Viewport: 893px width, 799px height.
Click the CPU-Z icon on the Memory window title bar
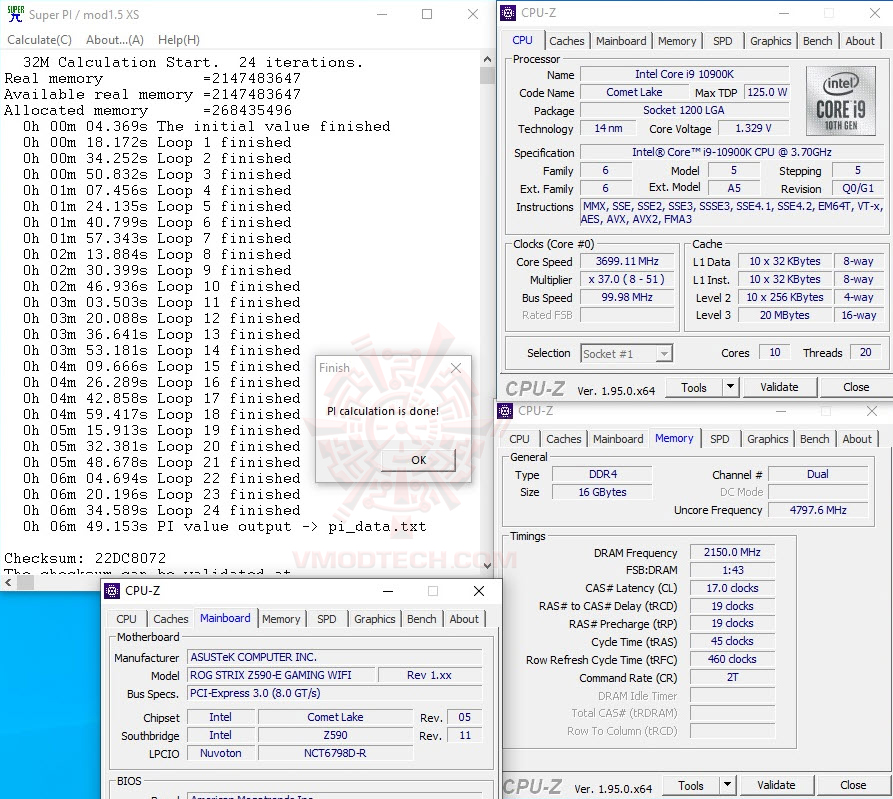[504, 410]
